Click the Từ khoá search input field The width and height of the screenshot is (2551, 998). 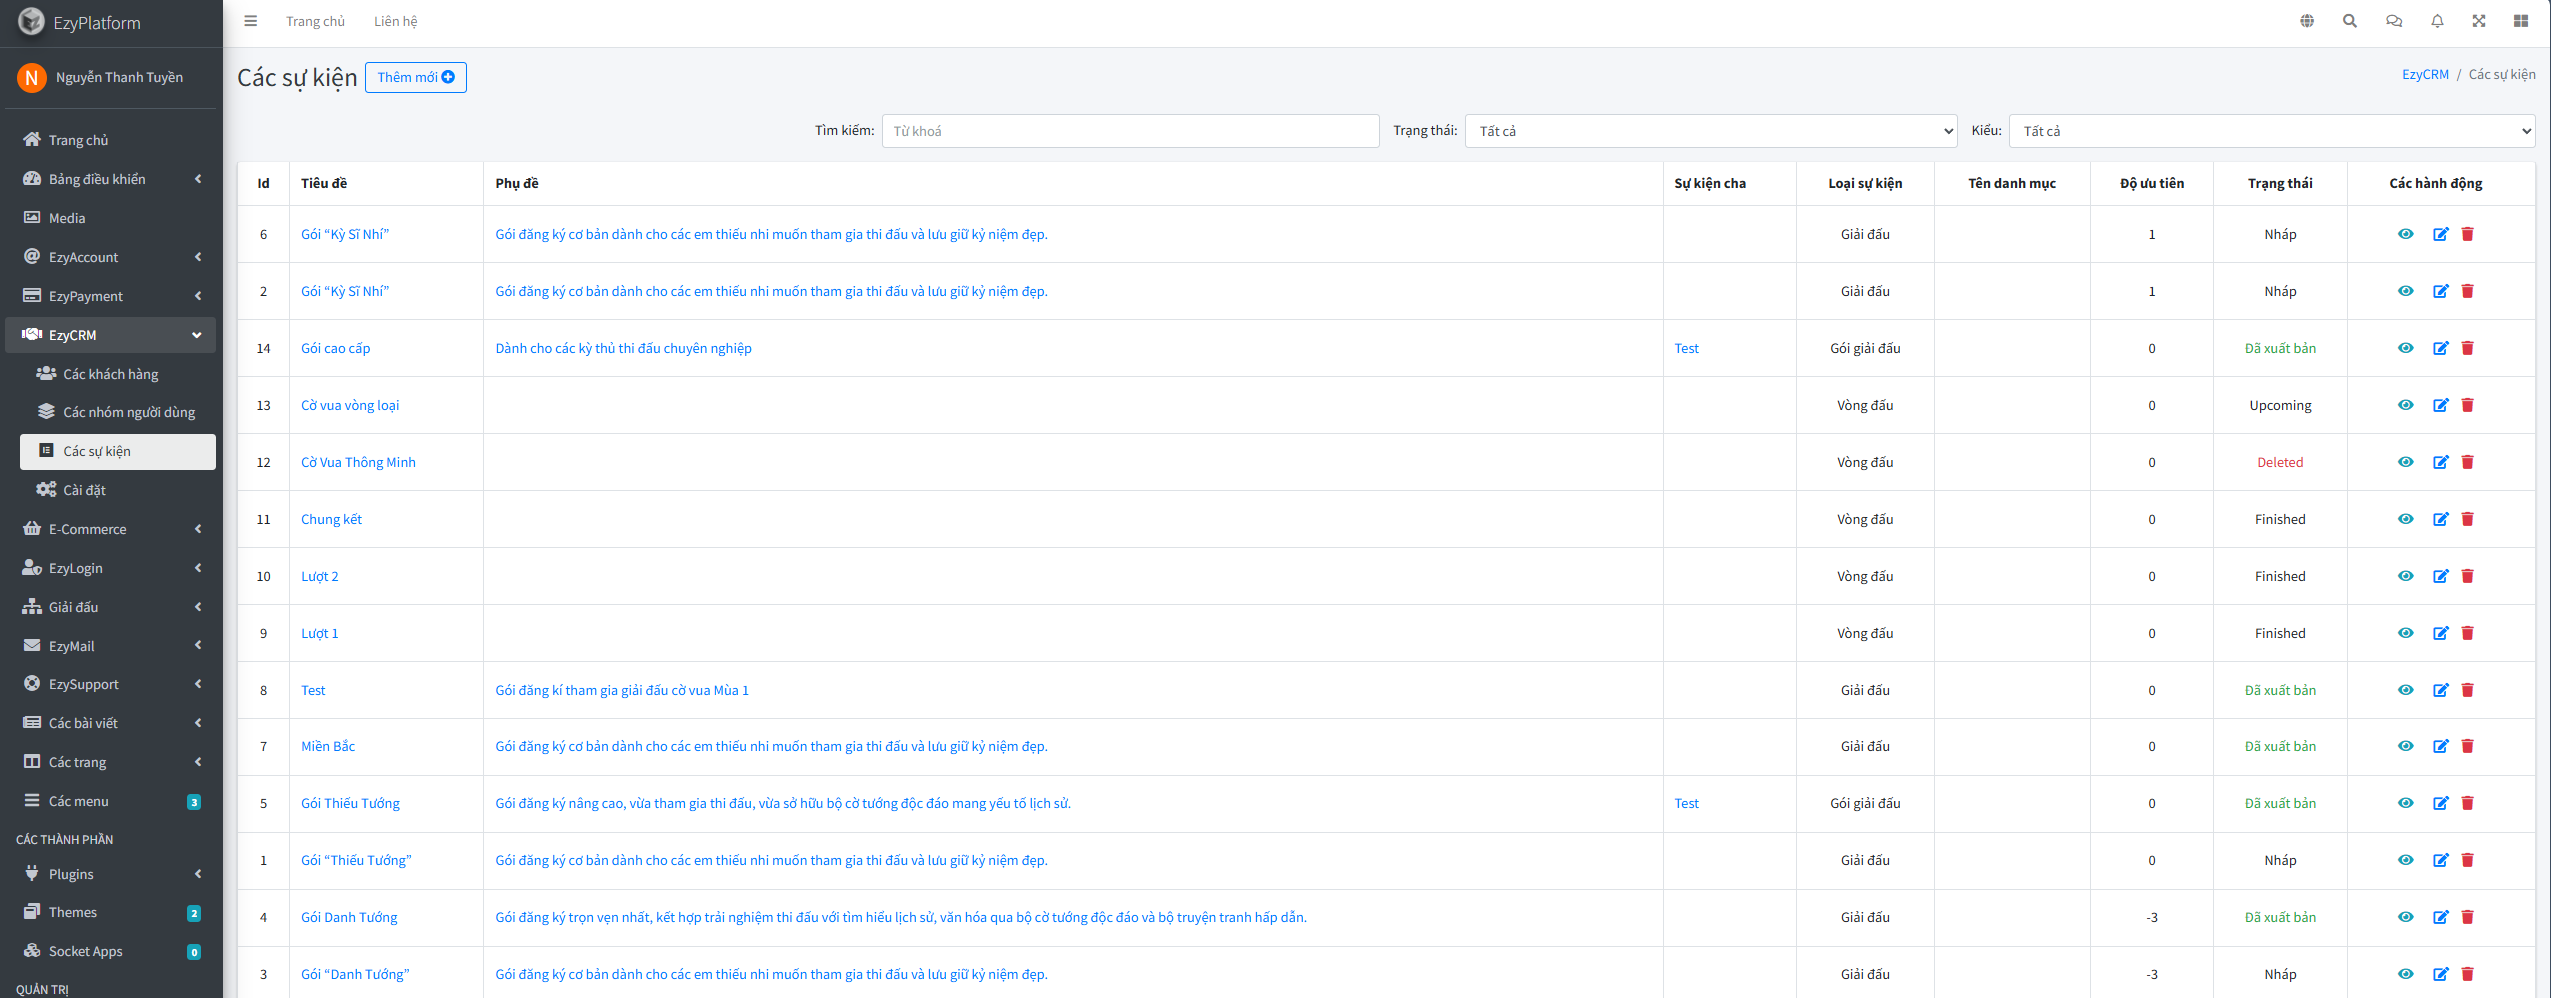click(x=1130, y=131)
